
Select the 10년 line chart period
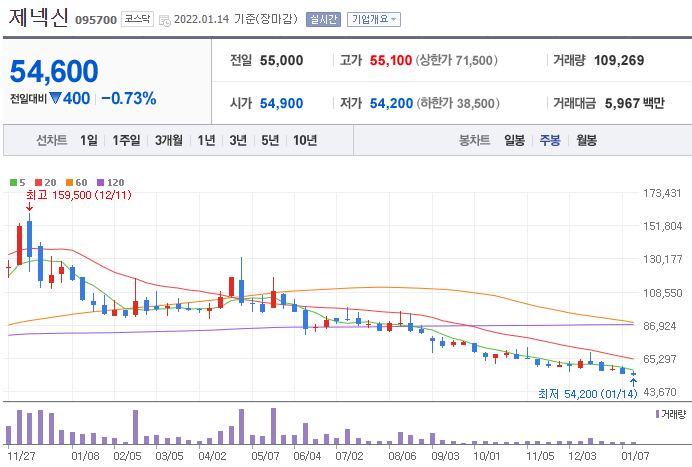pos(305,140)
